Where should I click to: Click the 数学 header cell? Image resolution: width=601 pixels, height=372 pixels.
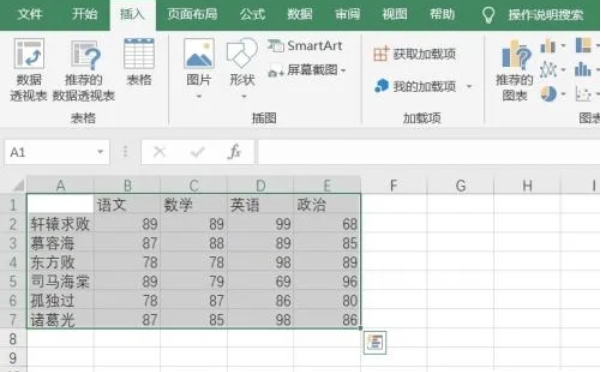click(x=194, y=205)
